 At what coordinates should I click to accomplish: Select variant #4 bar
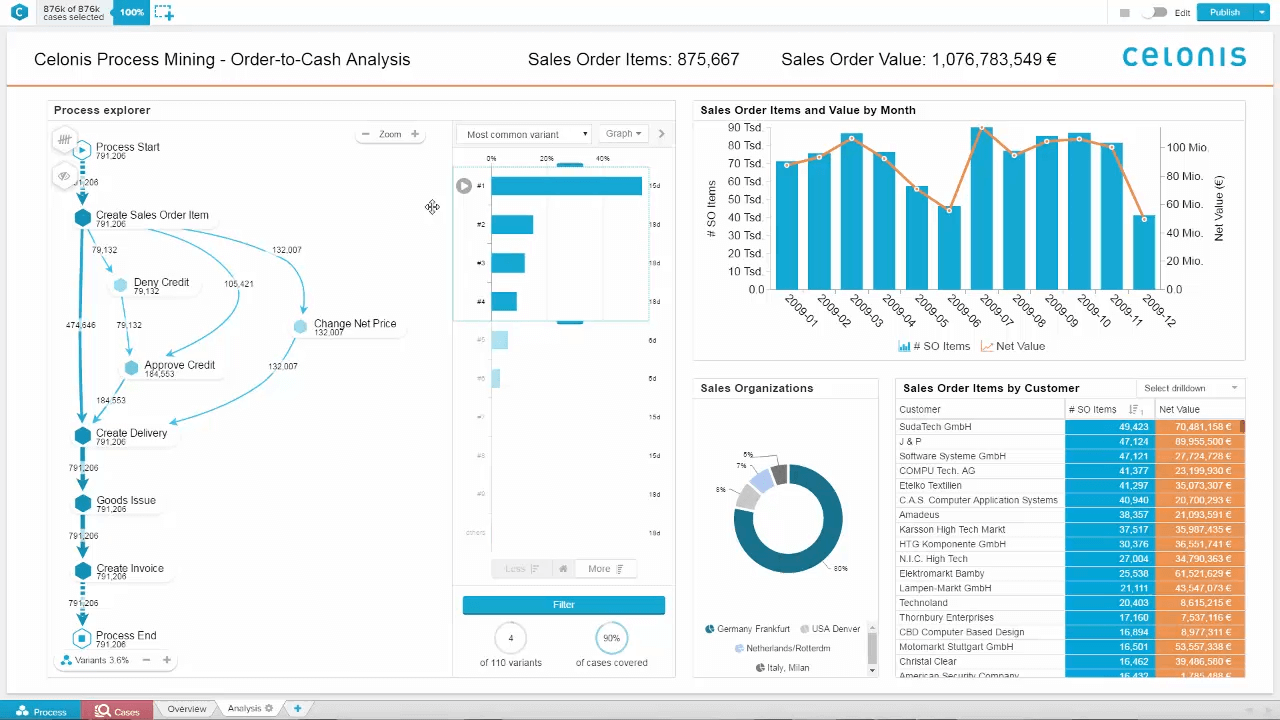pos(504,301)
